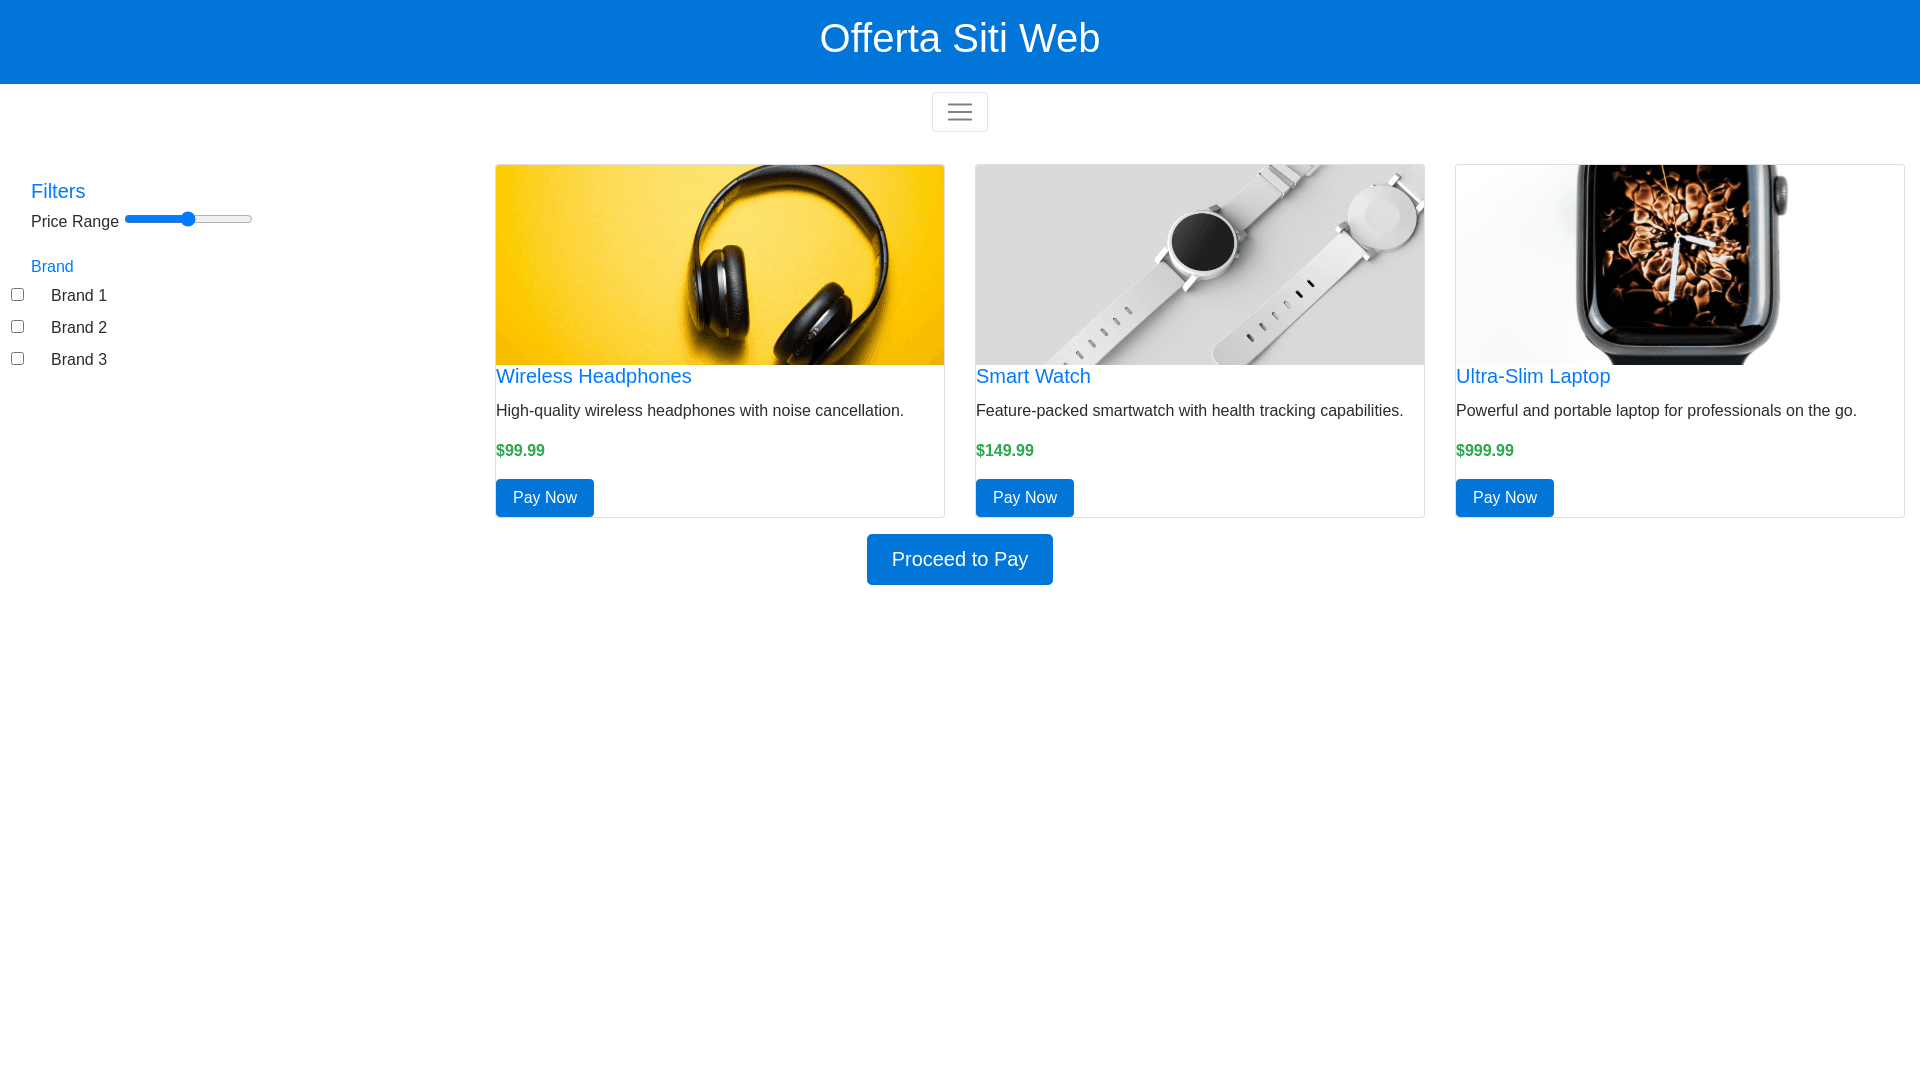Click the Offerta Siti Web header title
The image size is (1920, 1080).
[959, 39]
